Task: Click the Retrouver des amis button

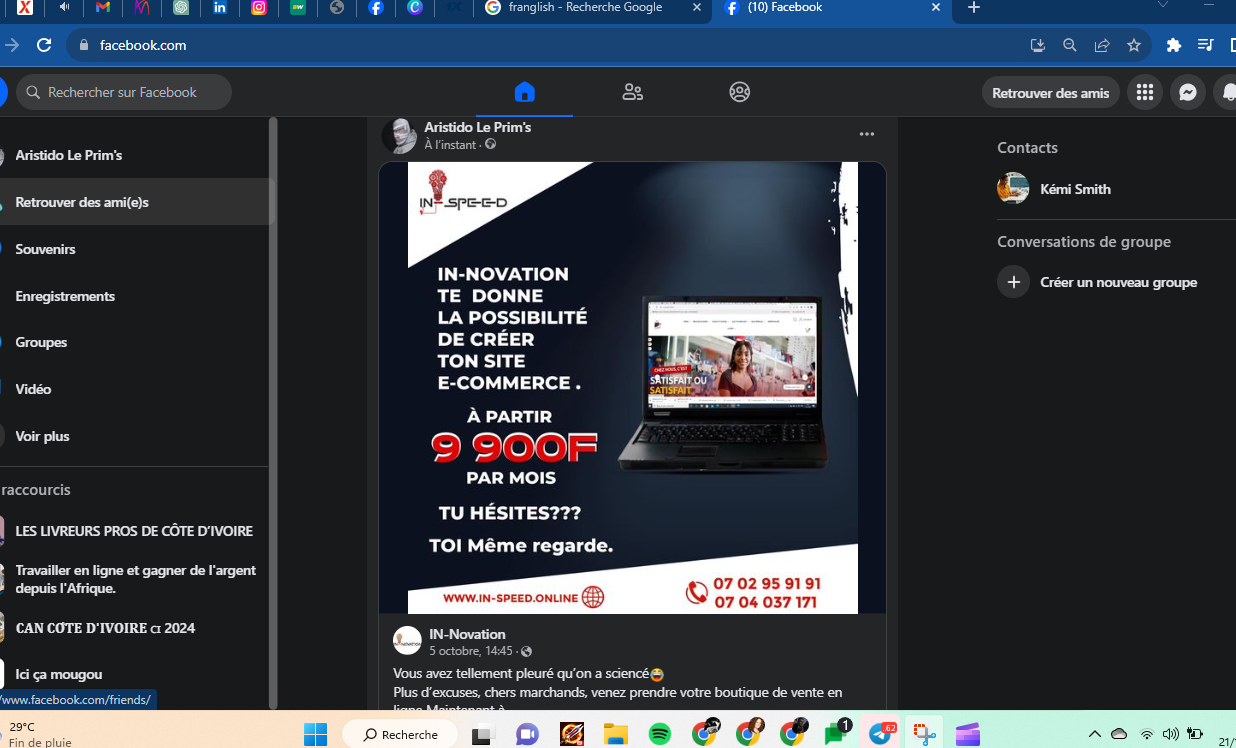Action: click(1050, 93)
